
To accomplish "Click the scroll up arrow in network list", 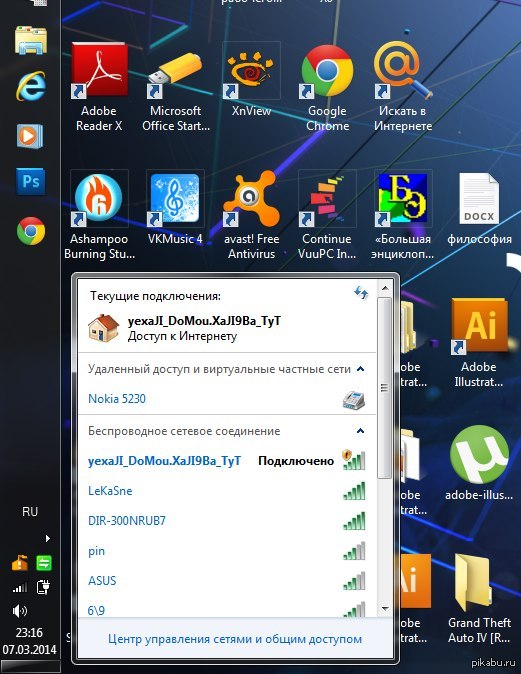I will tap(385, 288).
